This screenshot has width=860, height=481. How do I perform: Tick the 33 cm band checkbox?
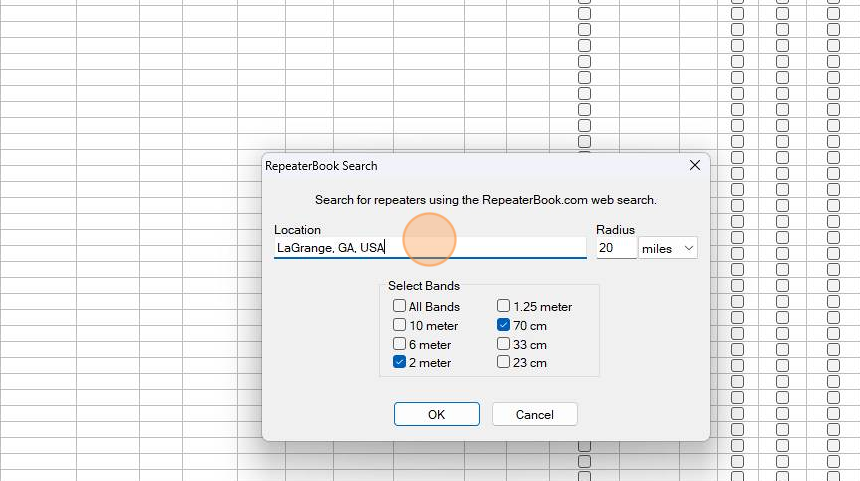[503, 344]
